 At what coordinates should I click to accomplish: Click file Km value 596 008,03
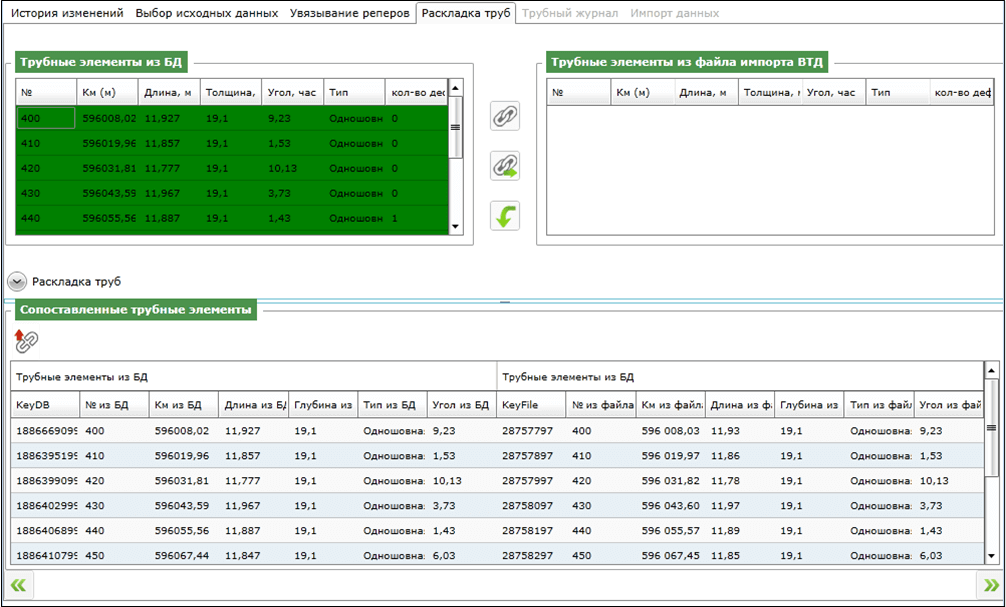670,431
